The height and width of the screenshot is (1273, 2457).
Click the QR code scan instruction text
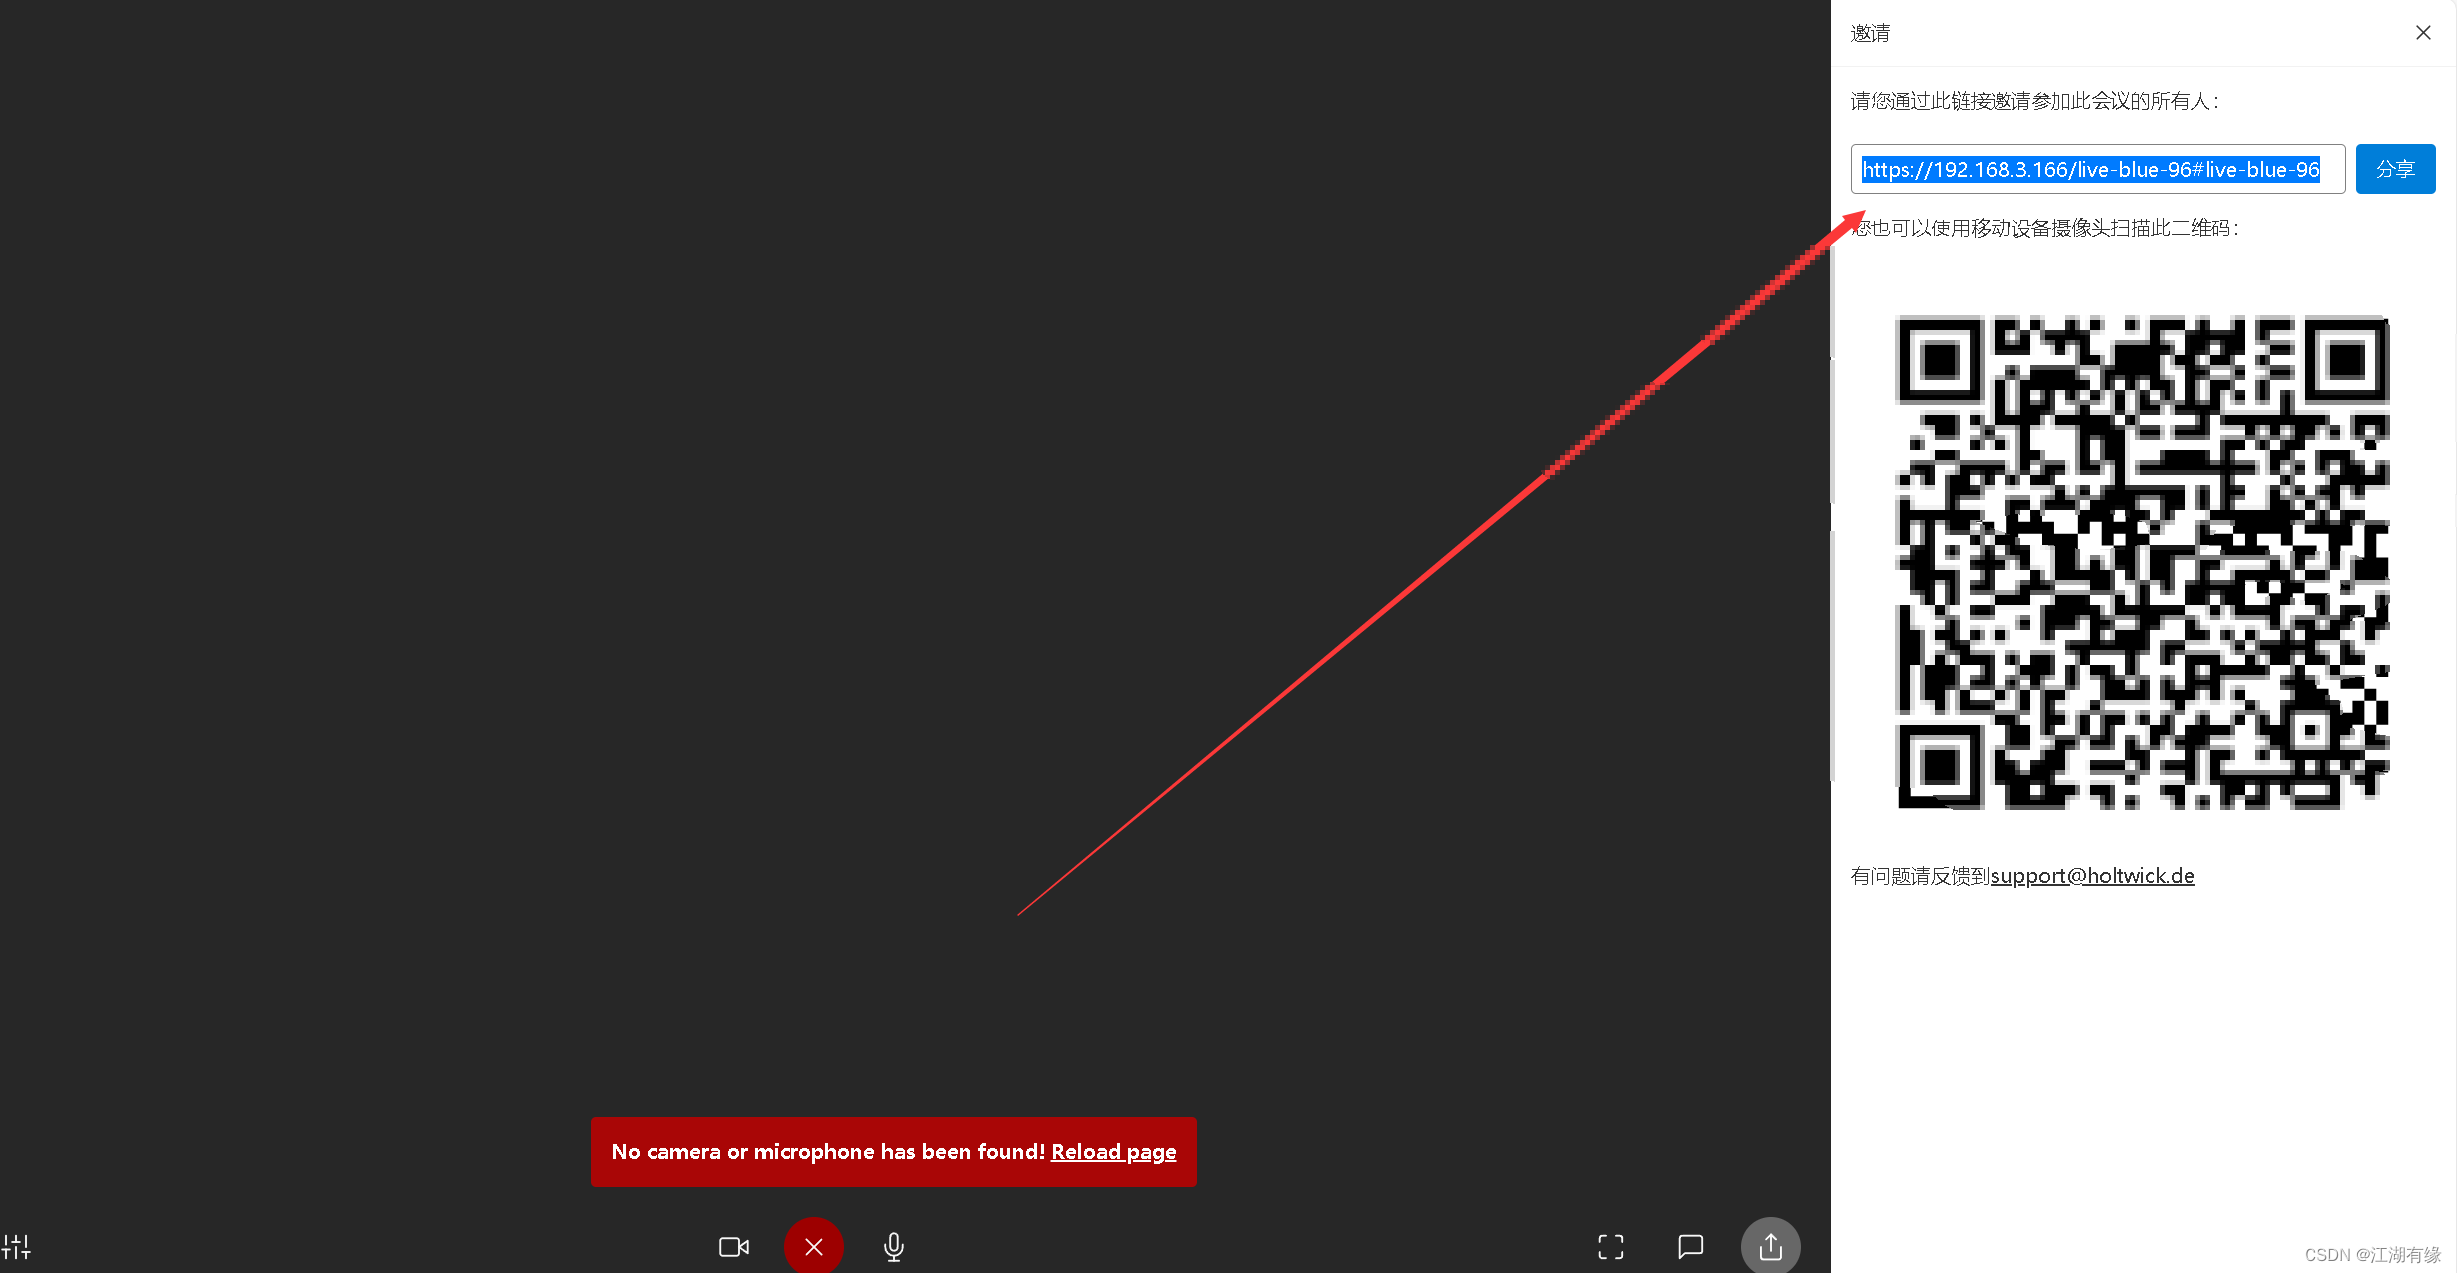point(2044,228)
